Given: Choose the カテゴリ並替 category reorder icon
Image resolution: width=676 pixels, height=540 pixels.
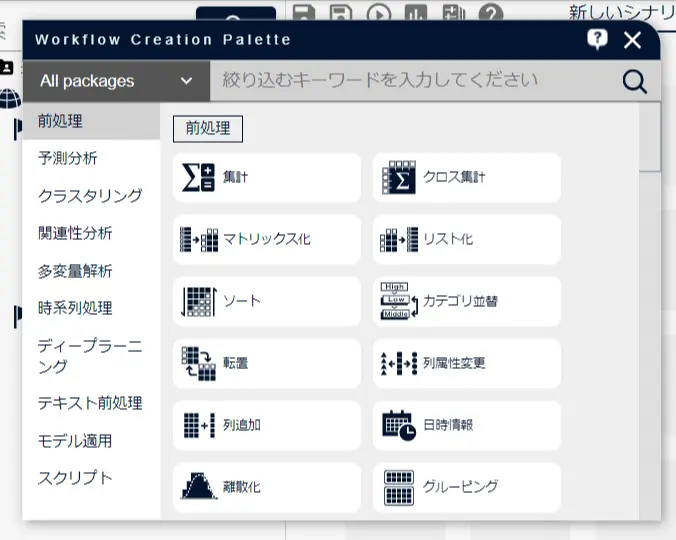Looking at the screenshot, I should click(399, 301).
